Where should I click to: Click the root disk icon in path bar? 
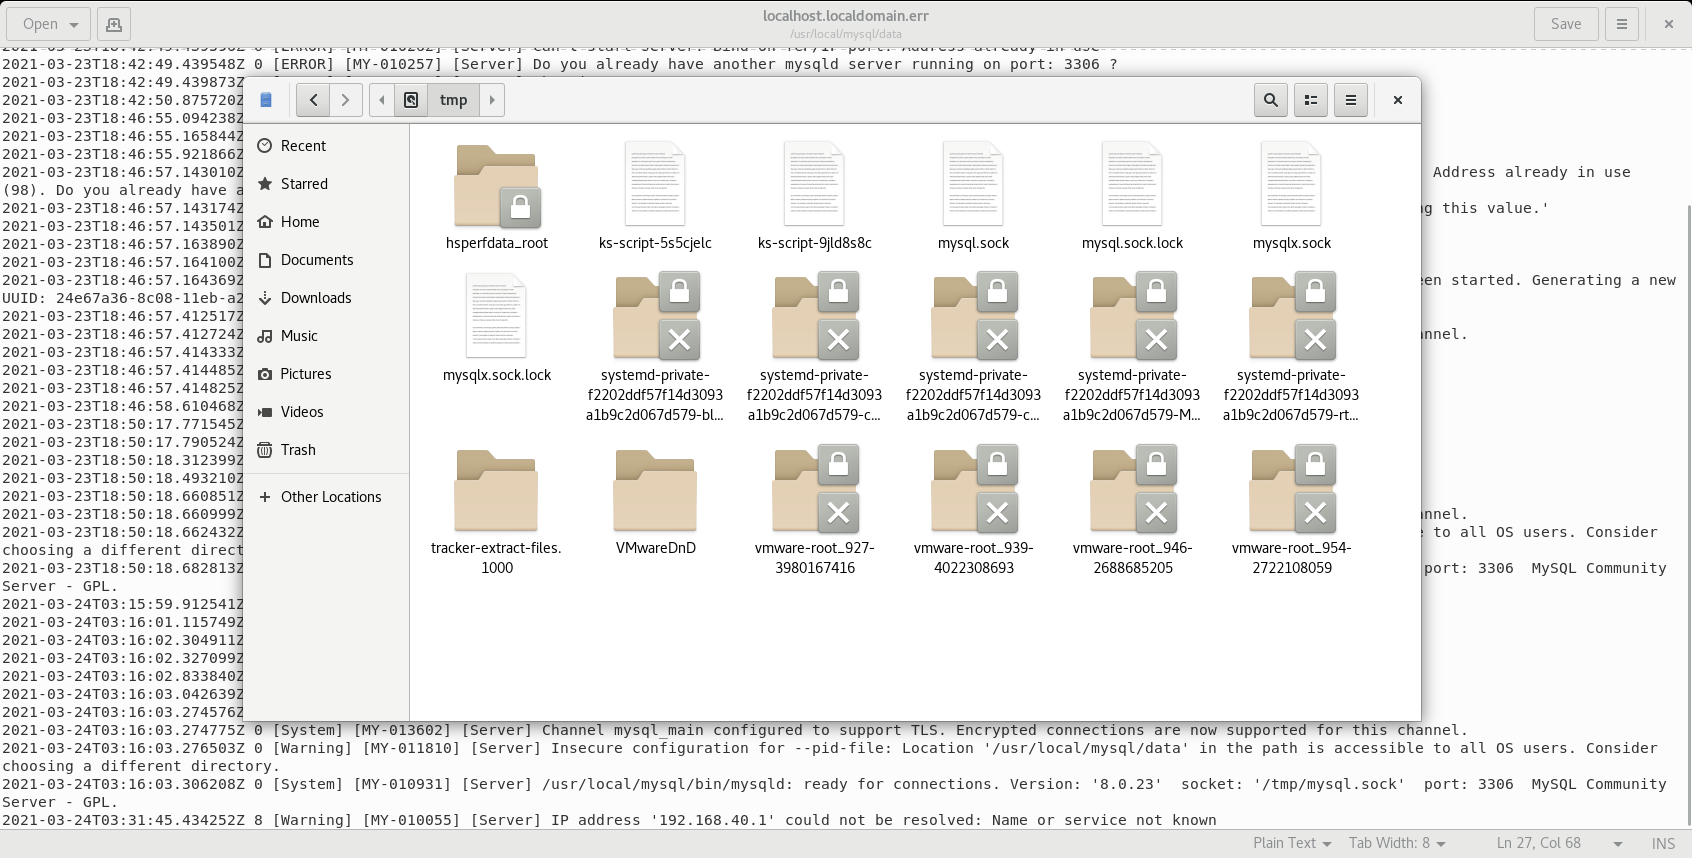tap(411, 100)
